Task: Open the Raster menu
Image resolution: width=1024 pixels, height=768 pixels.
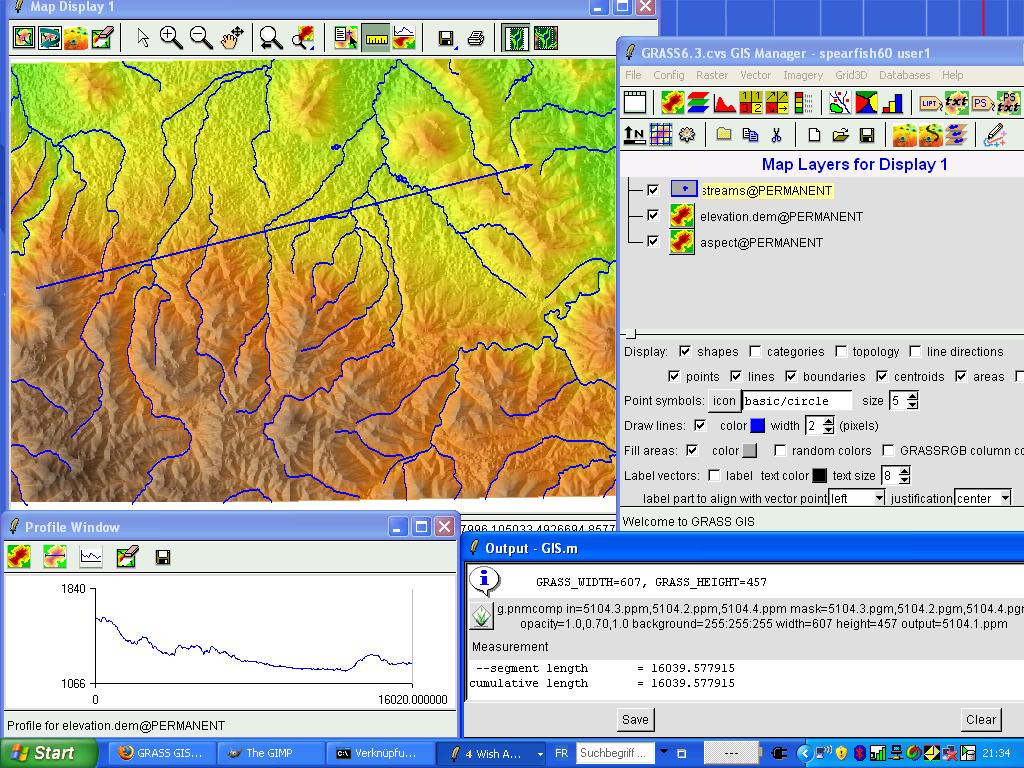Action: pos(712,75)
